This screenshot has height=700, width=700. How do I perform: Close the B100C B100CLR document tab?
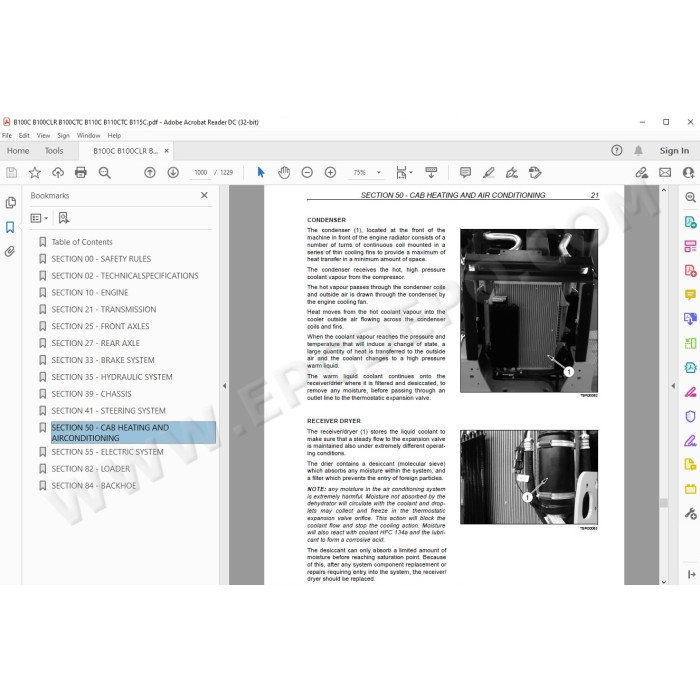point(167,151)
